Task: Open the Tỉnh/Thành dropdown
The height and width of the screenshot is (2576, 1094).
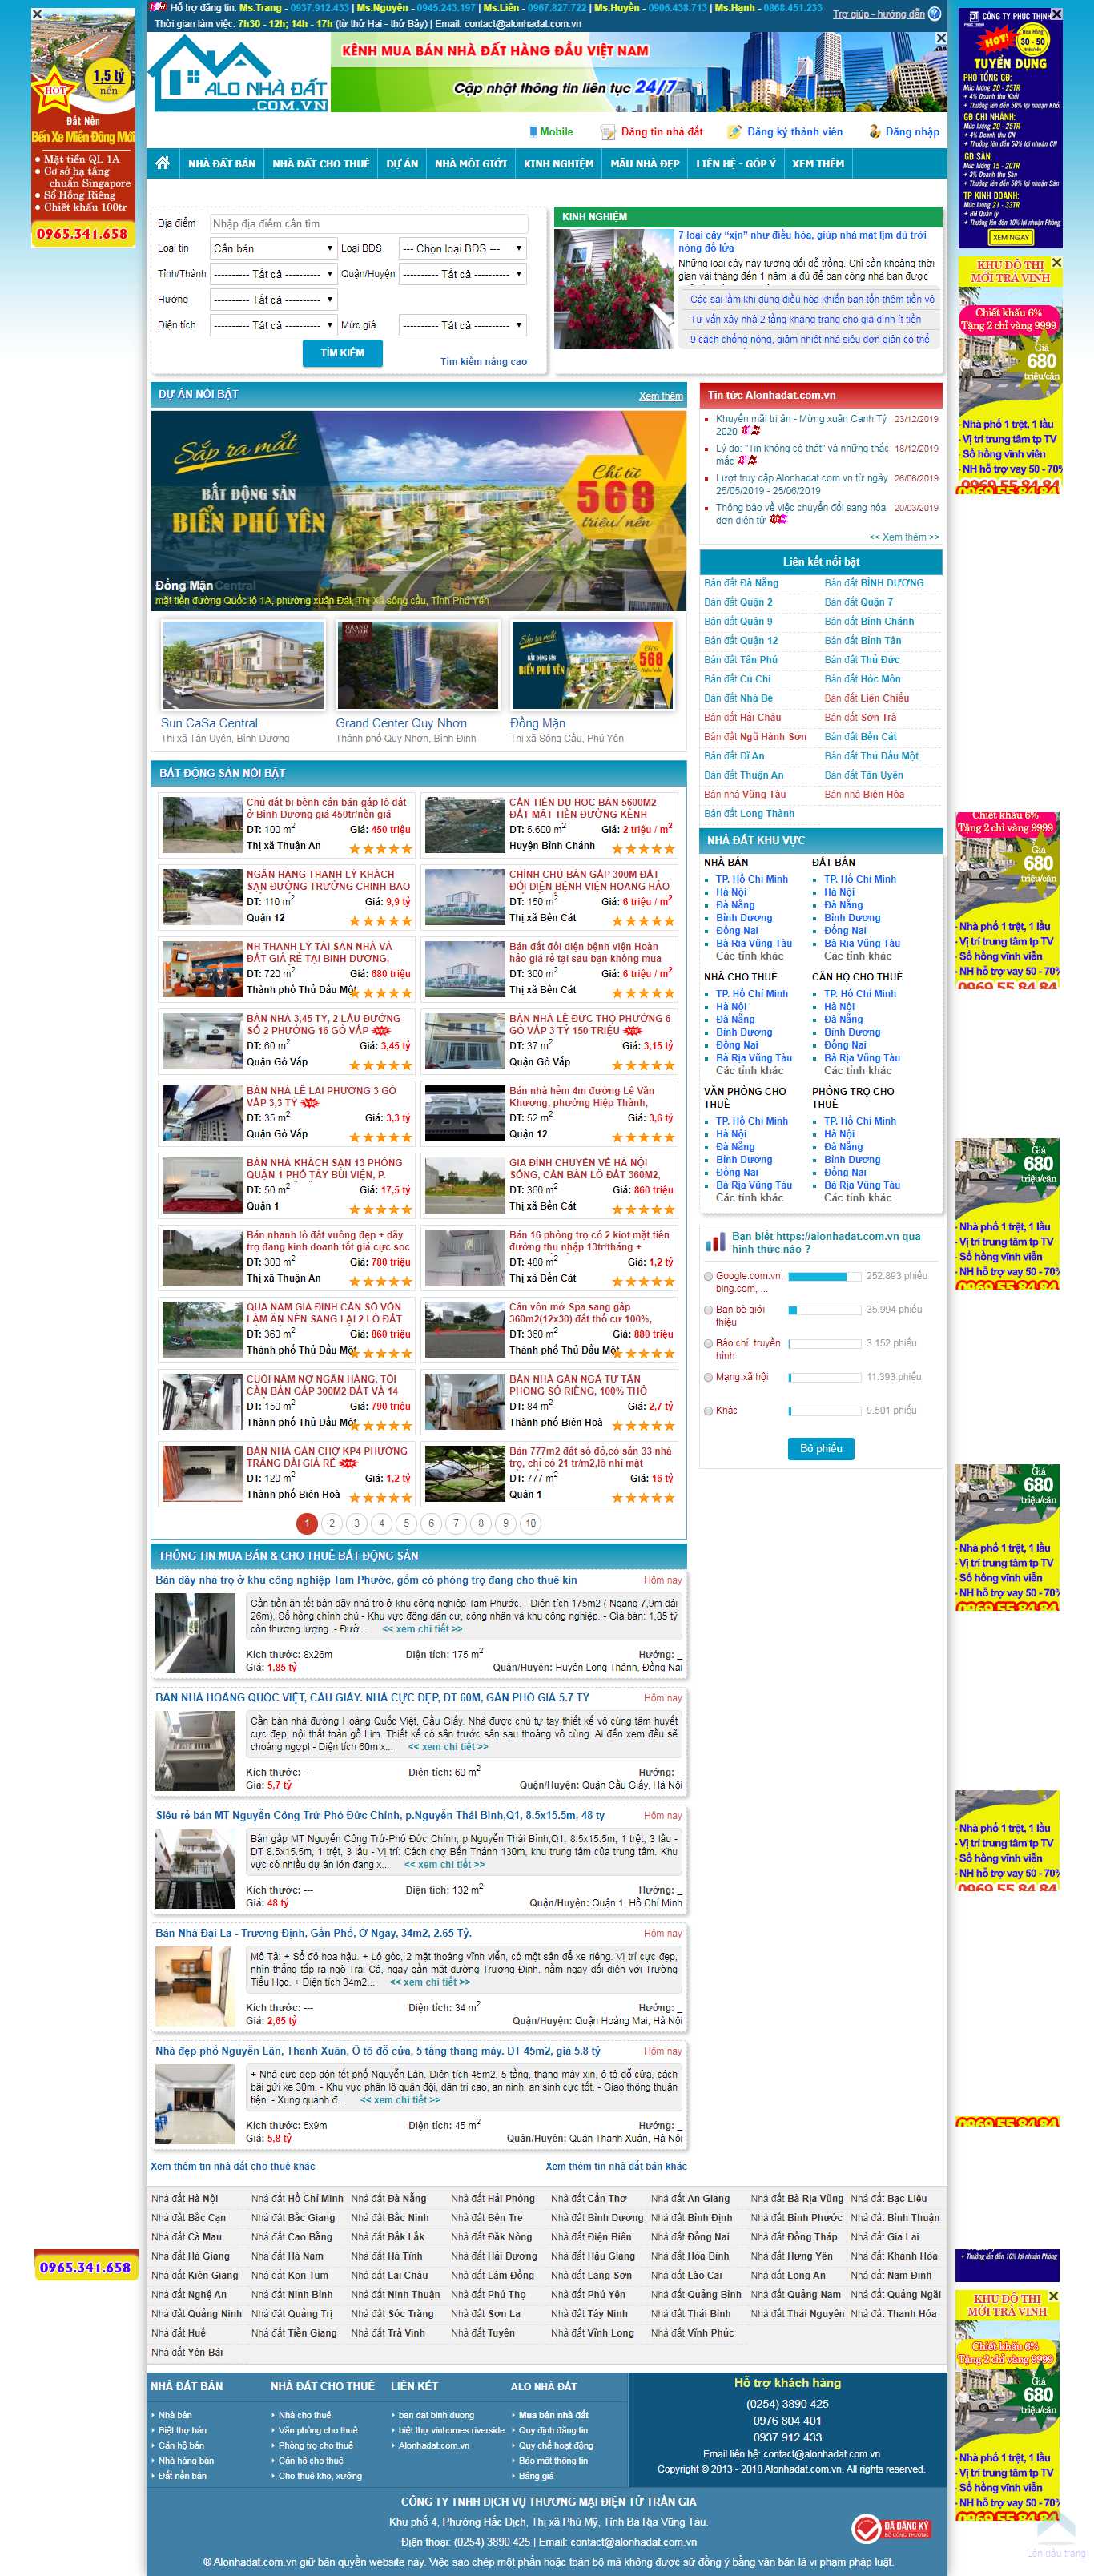Action: tap(273, 274)
